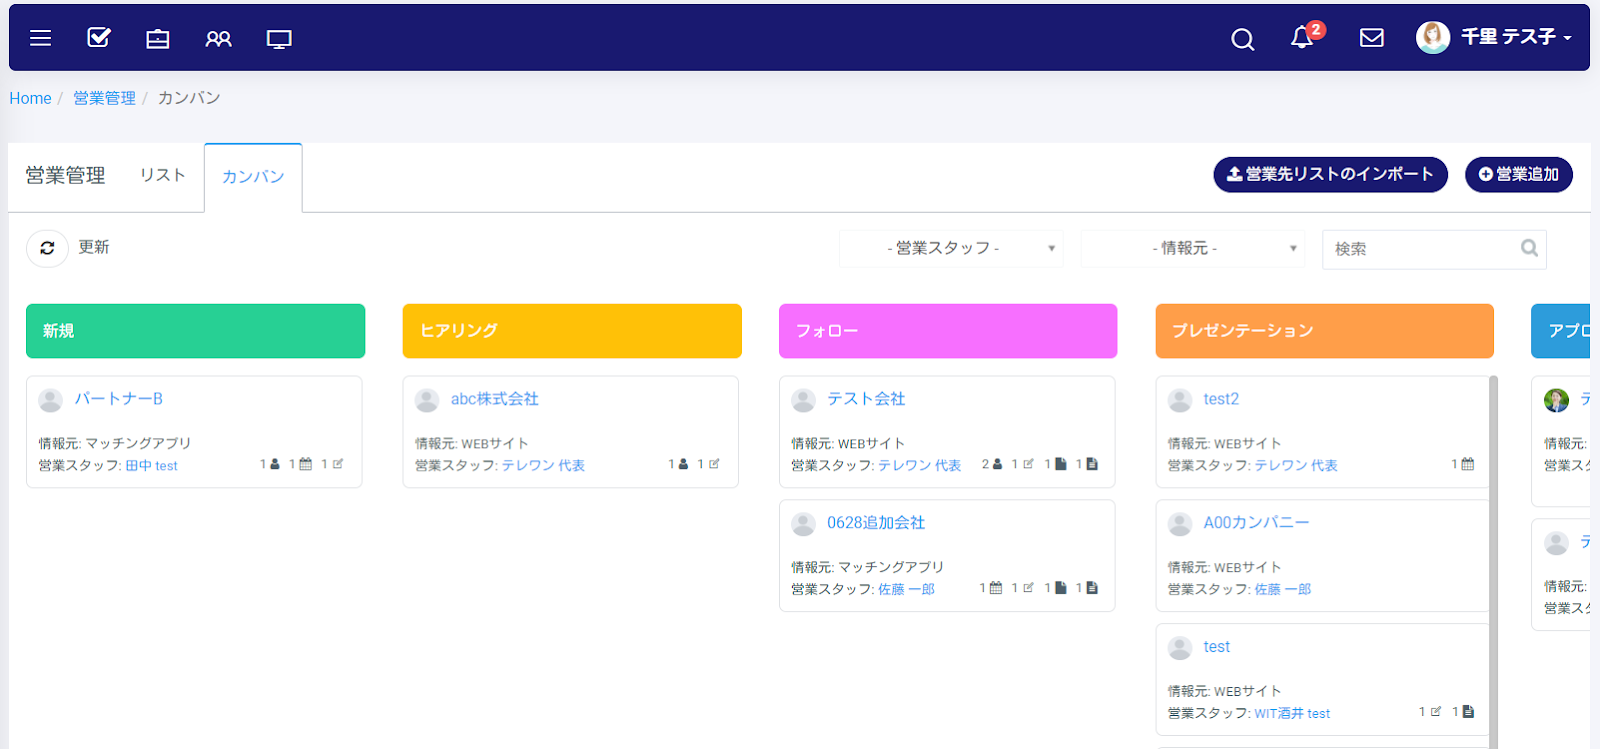1600x749 pixels.
Task: Click the green 新規 column header
Action: [195, 331]
